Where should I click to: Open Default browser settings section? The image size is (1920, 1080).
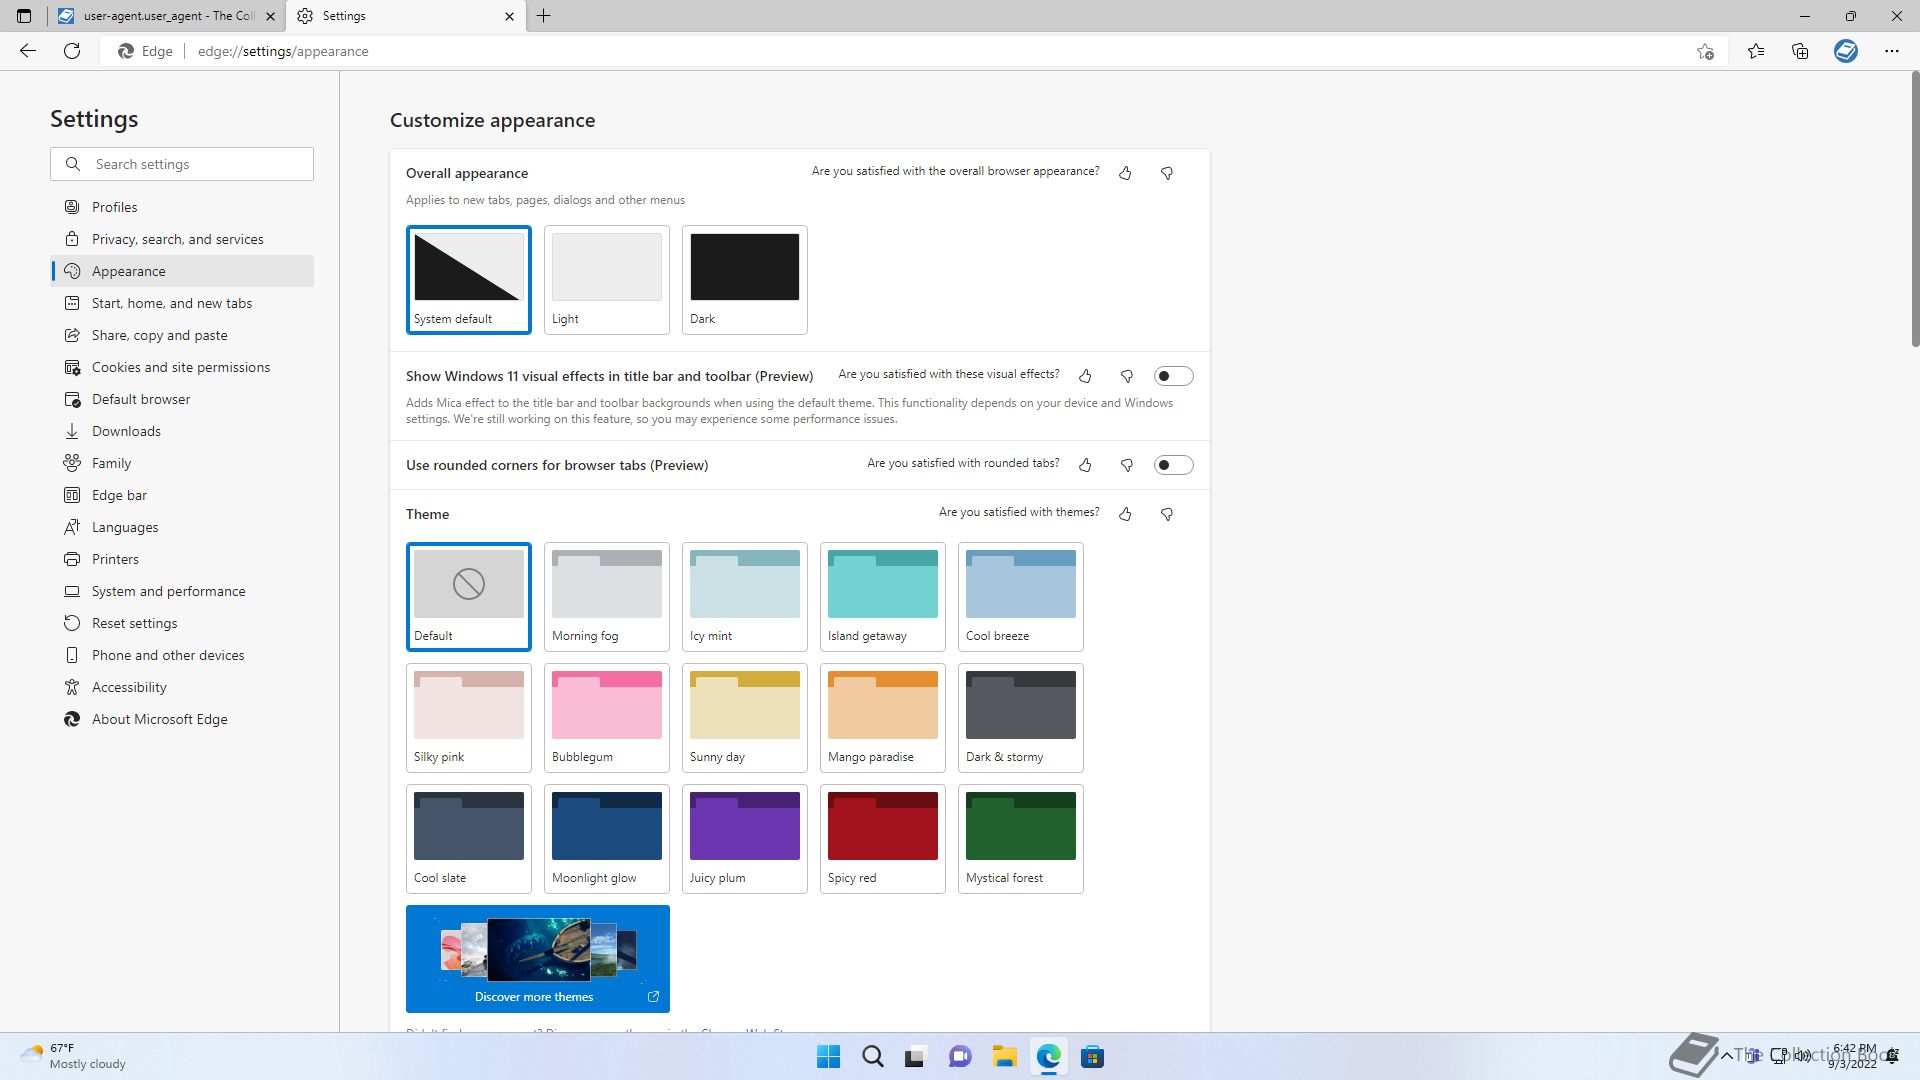click(x=182, y=399)
